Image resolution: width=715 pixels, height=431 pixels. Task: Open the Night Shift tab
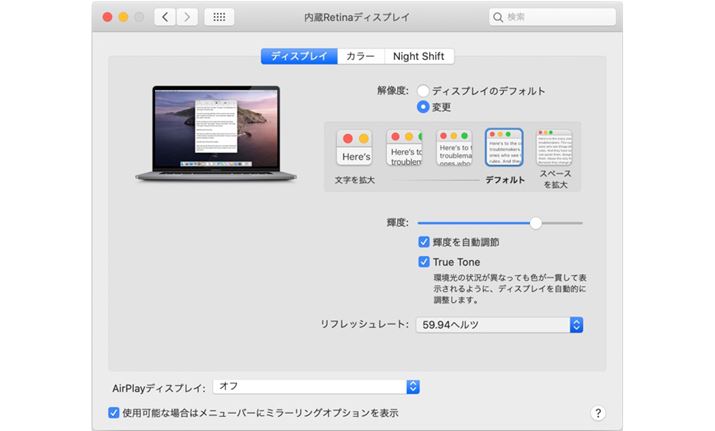(419, 56)
